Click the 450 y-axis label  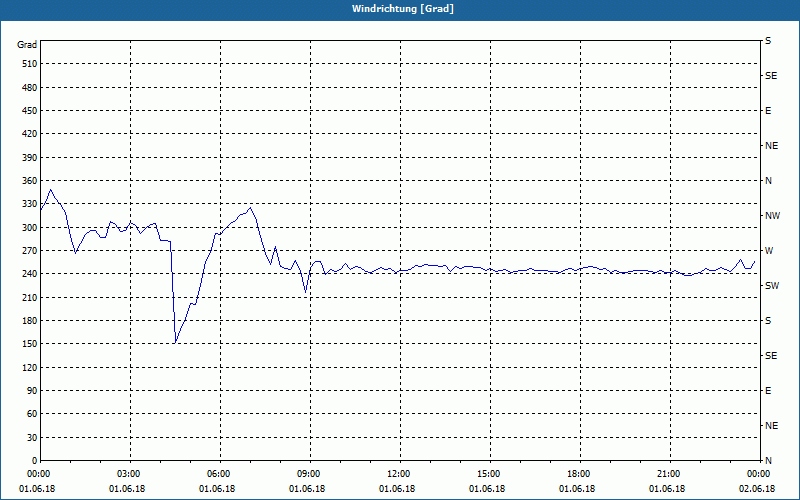click(x=30, y=111)
